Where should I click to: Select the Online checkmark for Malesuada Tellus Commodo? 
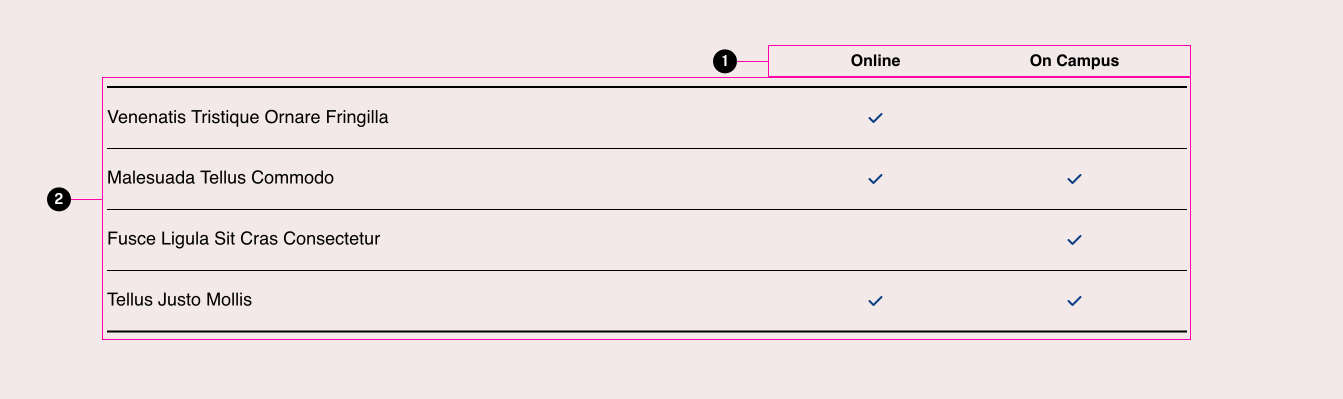point(875,179)
